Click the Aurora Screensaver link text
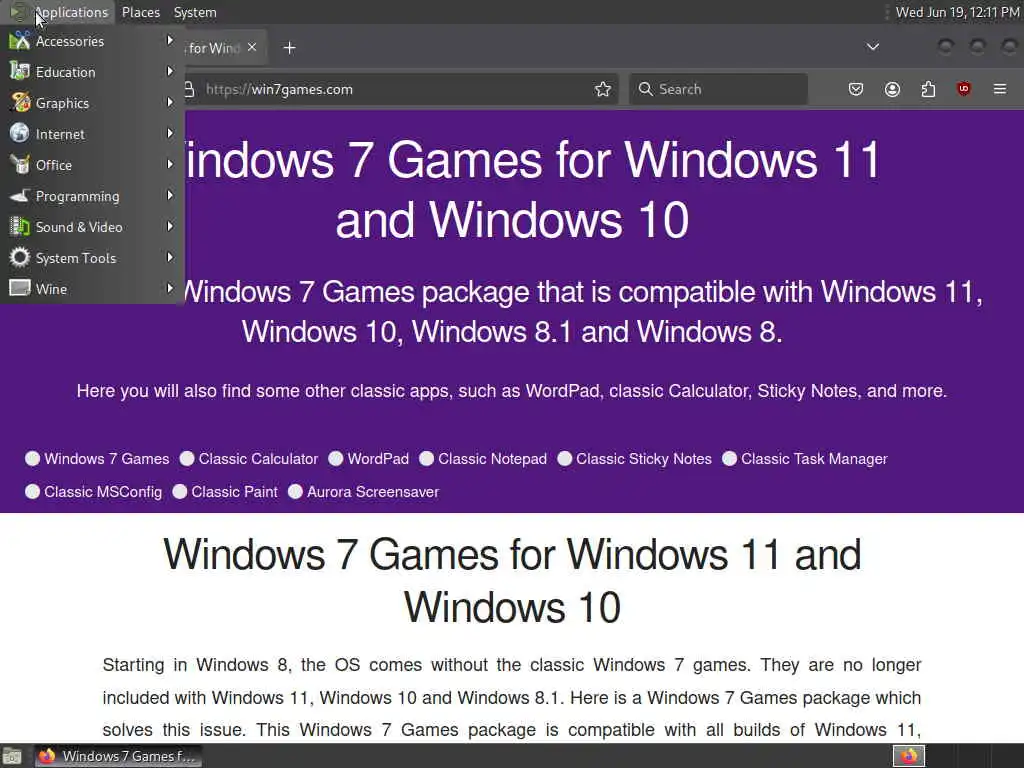This screenshot has width=1024, height=768. point(373,491)
